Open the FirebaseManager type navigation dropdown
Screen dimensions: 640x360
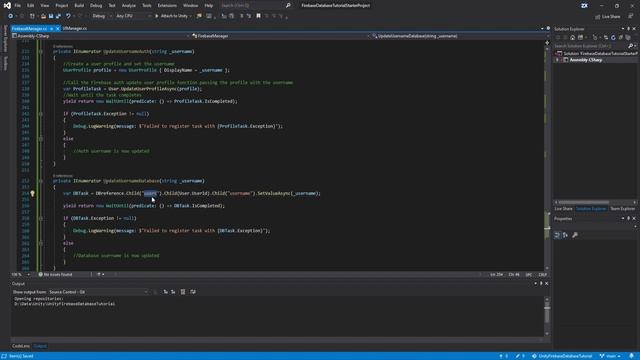coord(280,36)
